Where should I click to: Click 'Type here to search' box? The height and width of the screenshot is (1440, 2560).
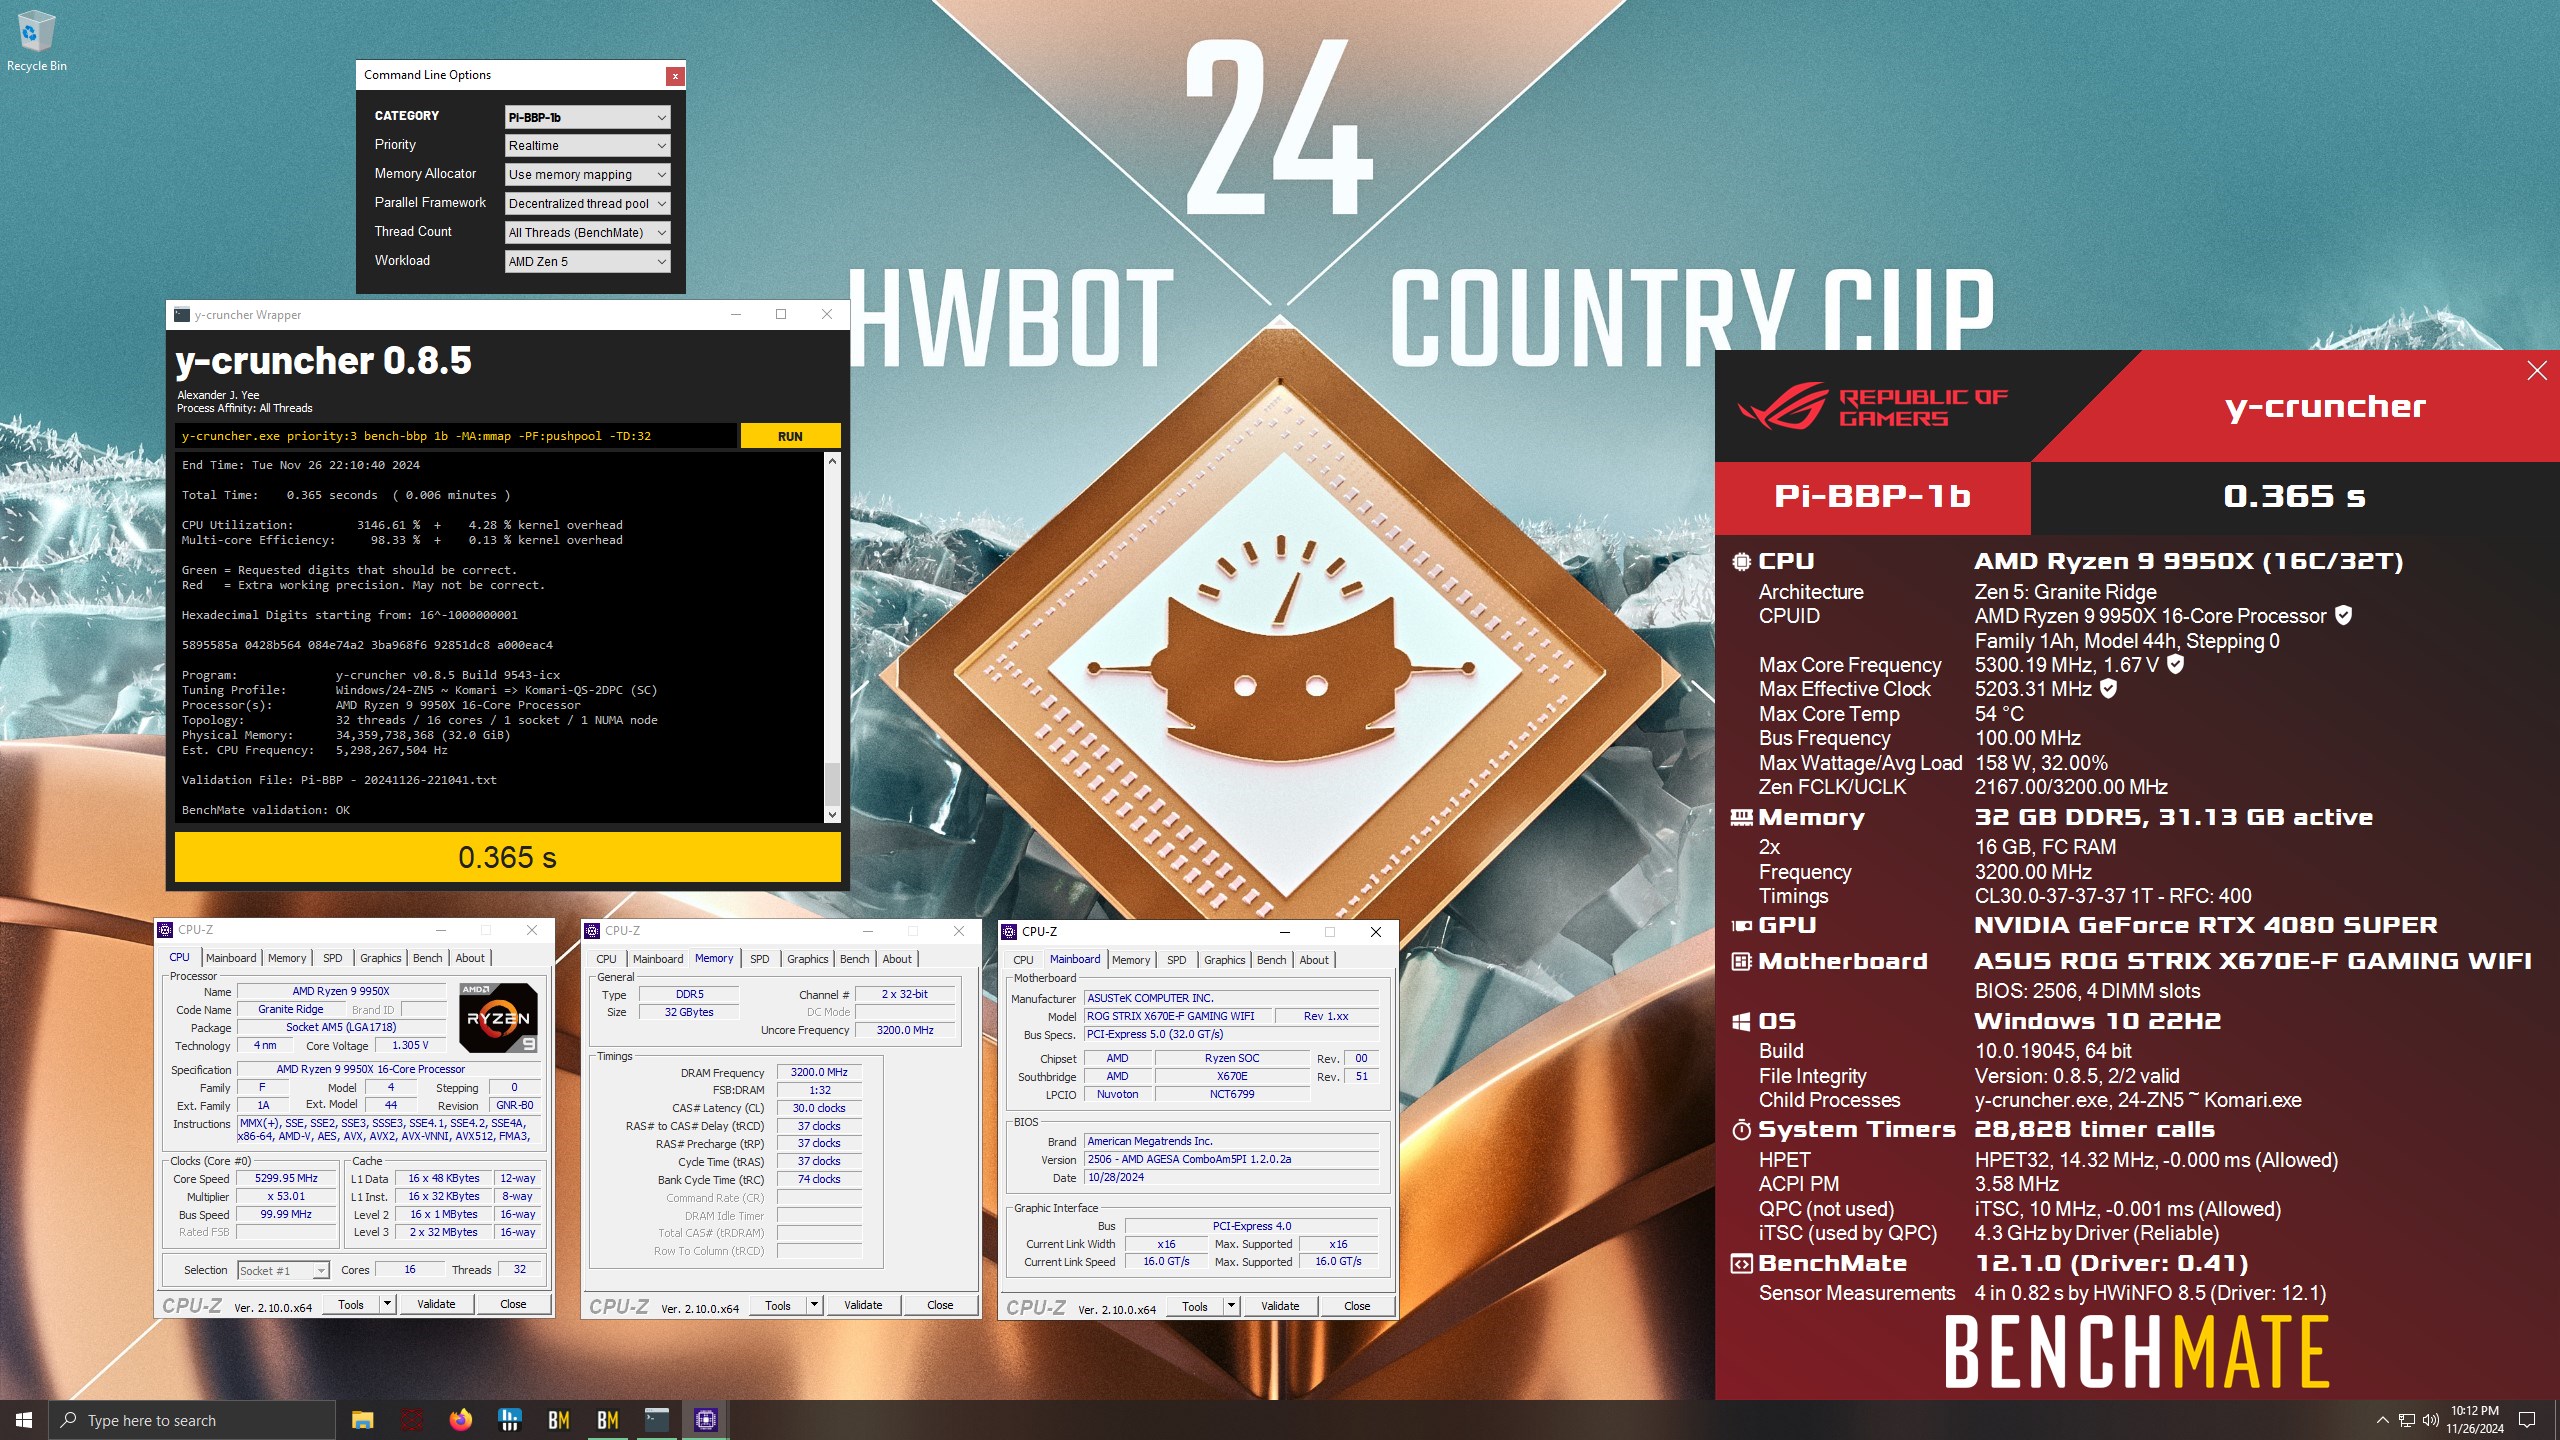[192, 1420]
